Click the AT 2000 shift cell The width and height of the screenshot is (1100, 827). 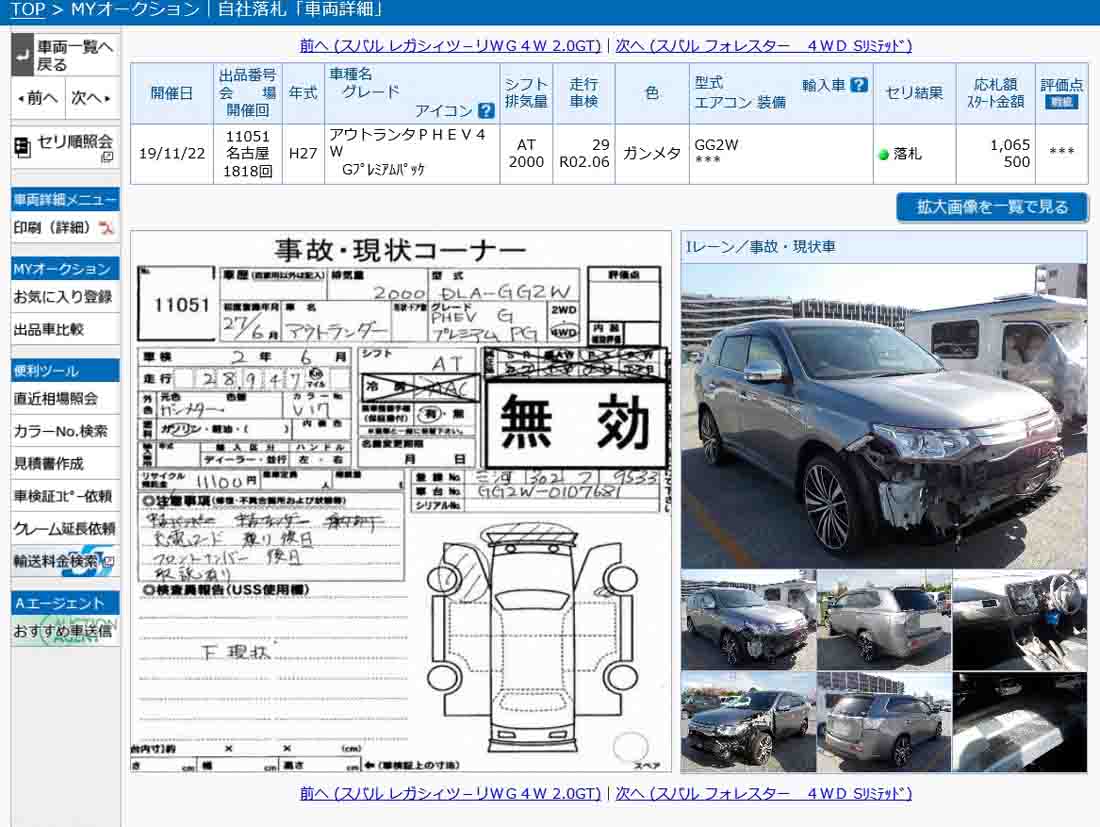[x=526, y=154]
